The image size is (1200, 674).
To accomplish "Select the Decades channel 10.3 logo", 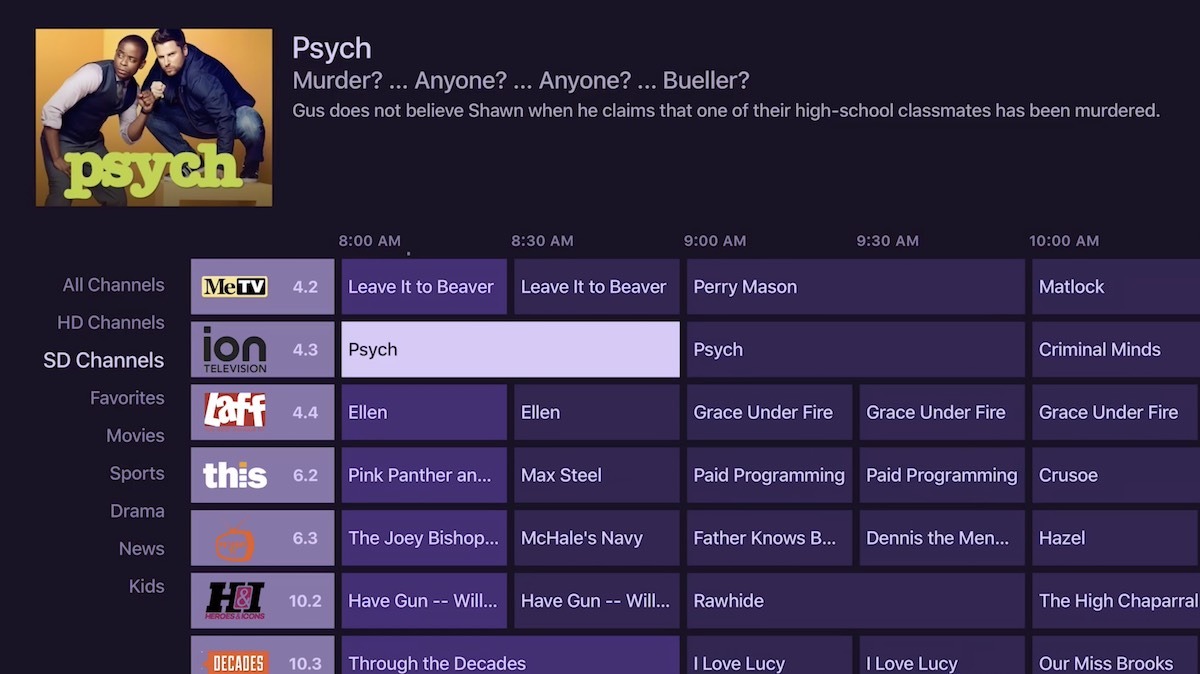I will 235,661.
